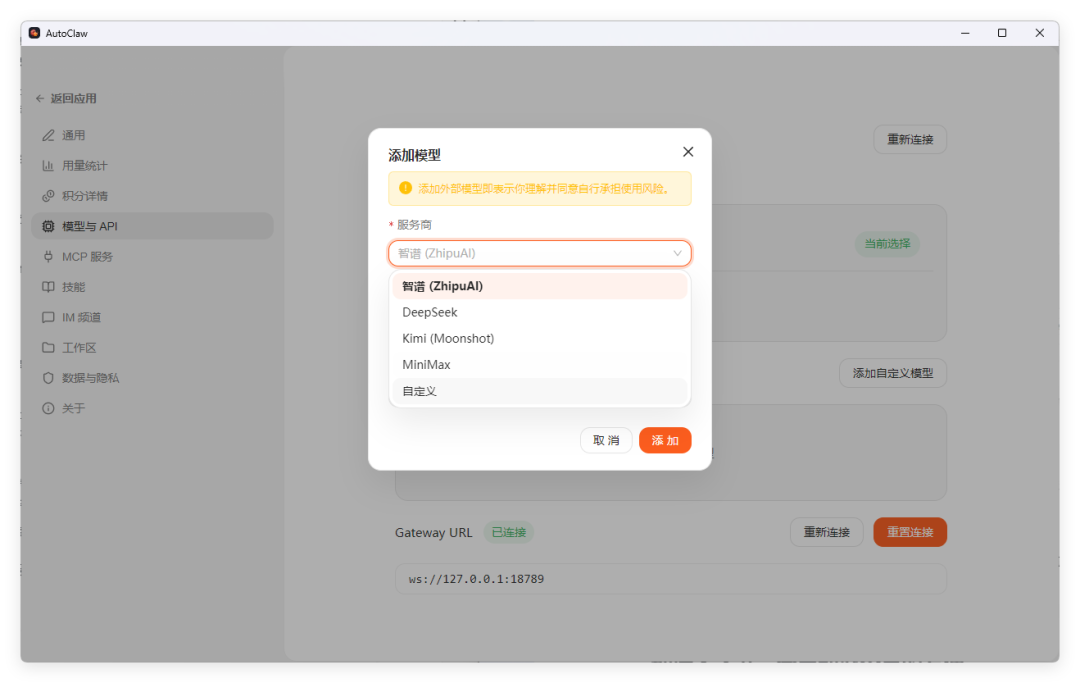This screenshot has width=1080, height=683.
Task: Open the 积分详情 label
Action: [85, 196]
